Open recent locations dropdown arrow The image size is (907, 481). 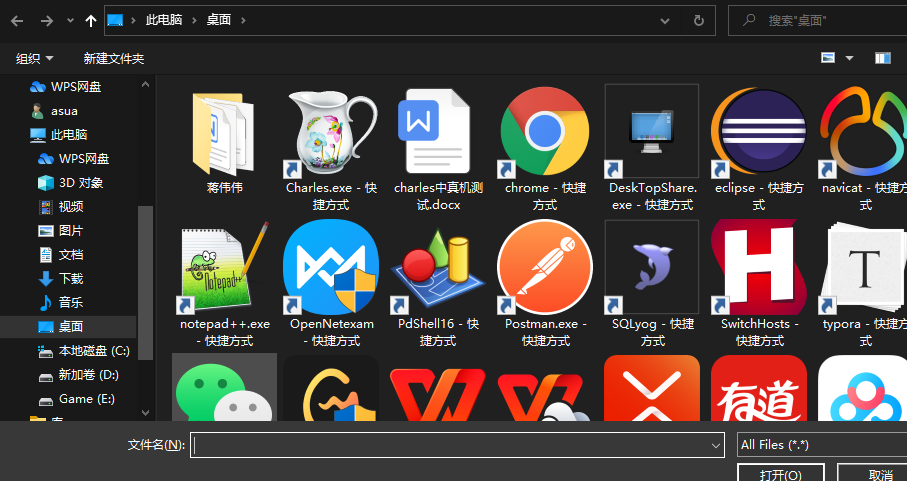pos(70,21)
